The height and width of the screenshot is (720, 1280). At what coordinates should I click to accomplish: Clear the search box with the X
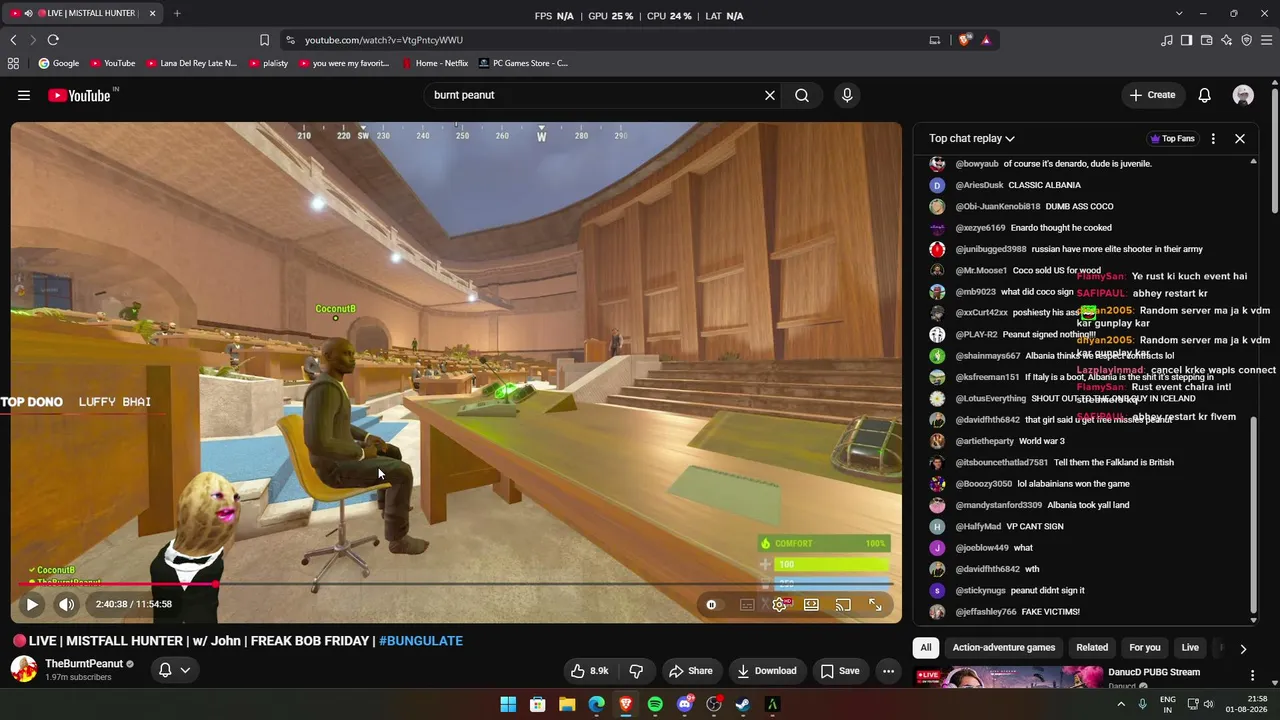770,95
